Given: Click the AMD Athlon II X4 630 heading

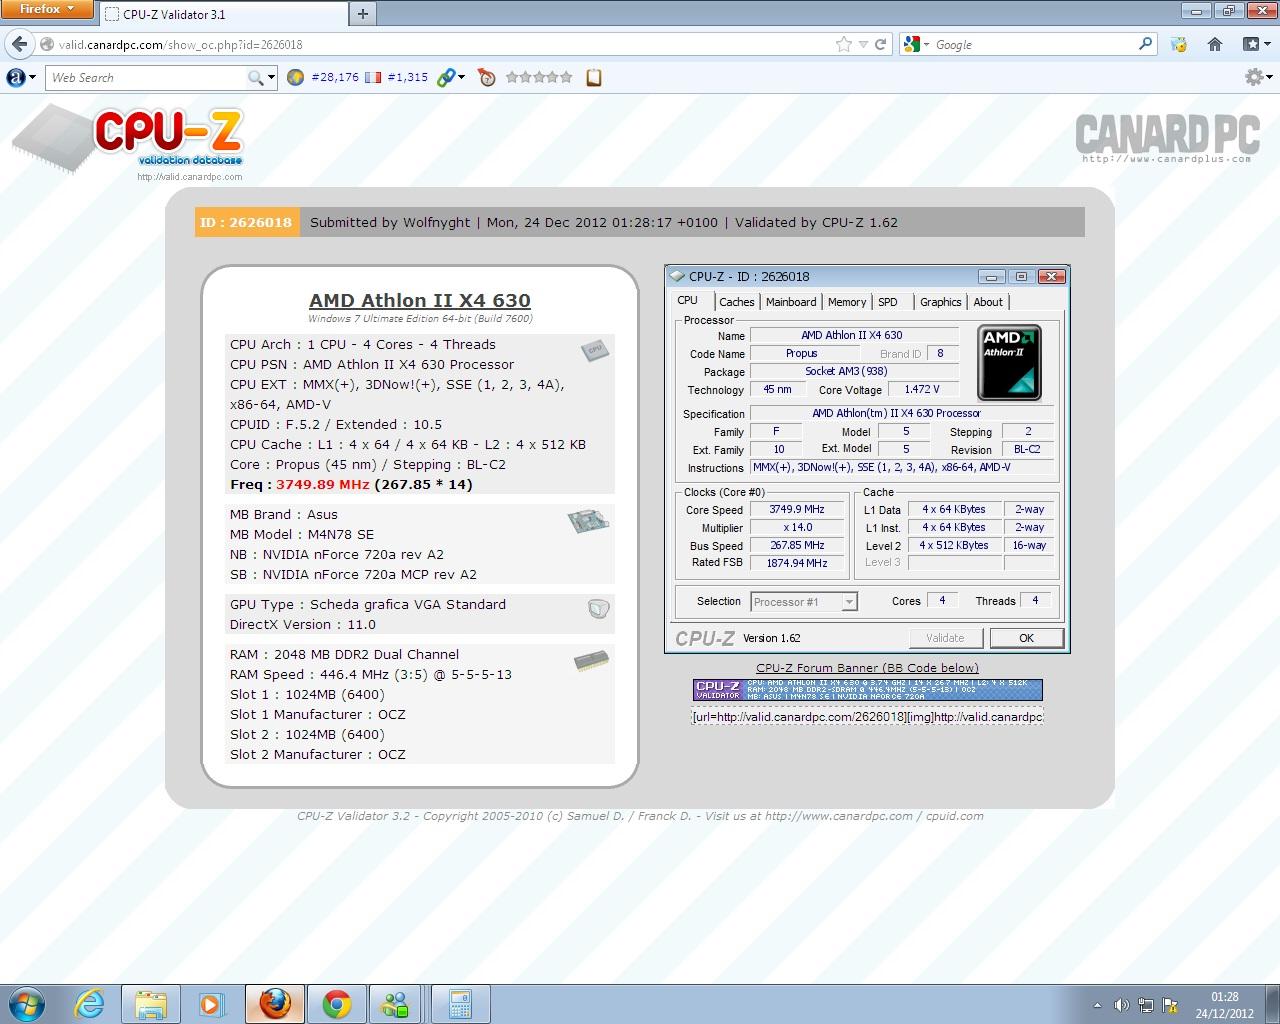Looking at the screenshot, I should point(420,300).
